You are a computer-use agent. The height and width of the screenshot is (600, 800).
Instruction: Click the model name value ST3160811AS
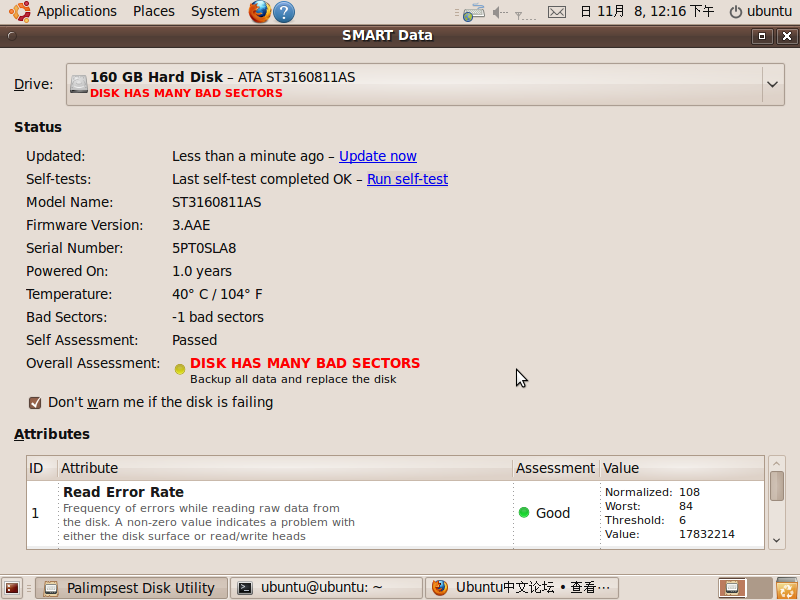click(x=216, y=203)
